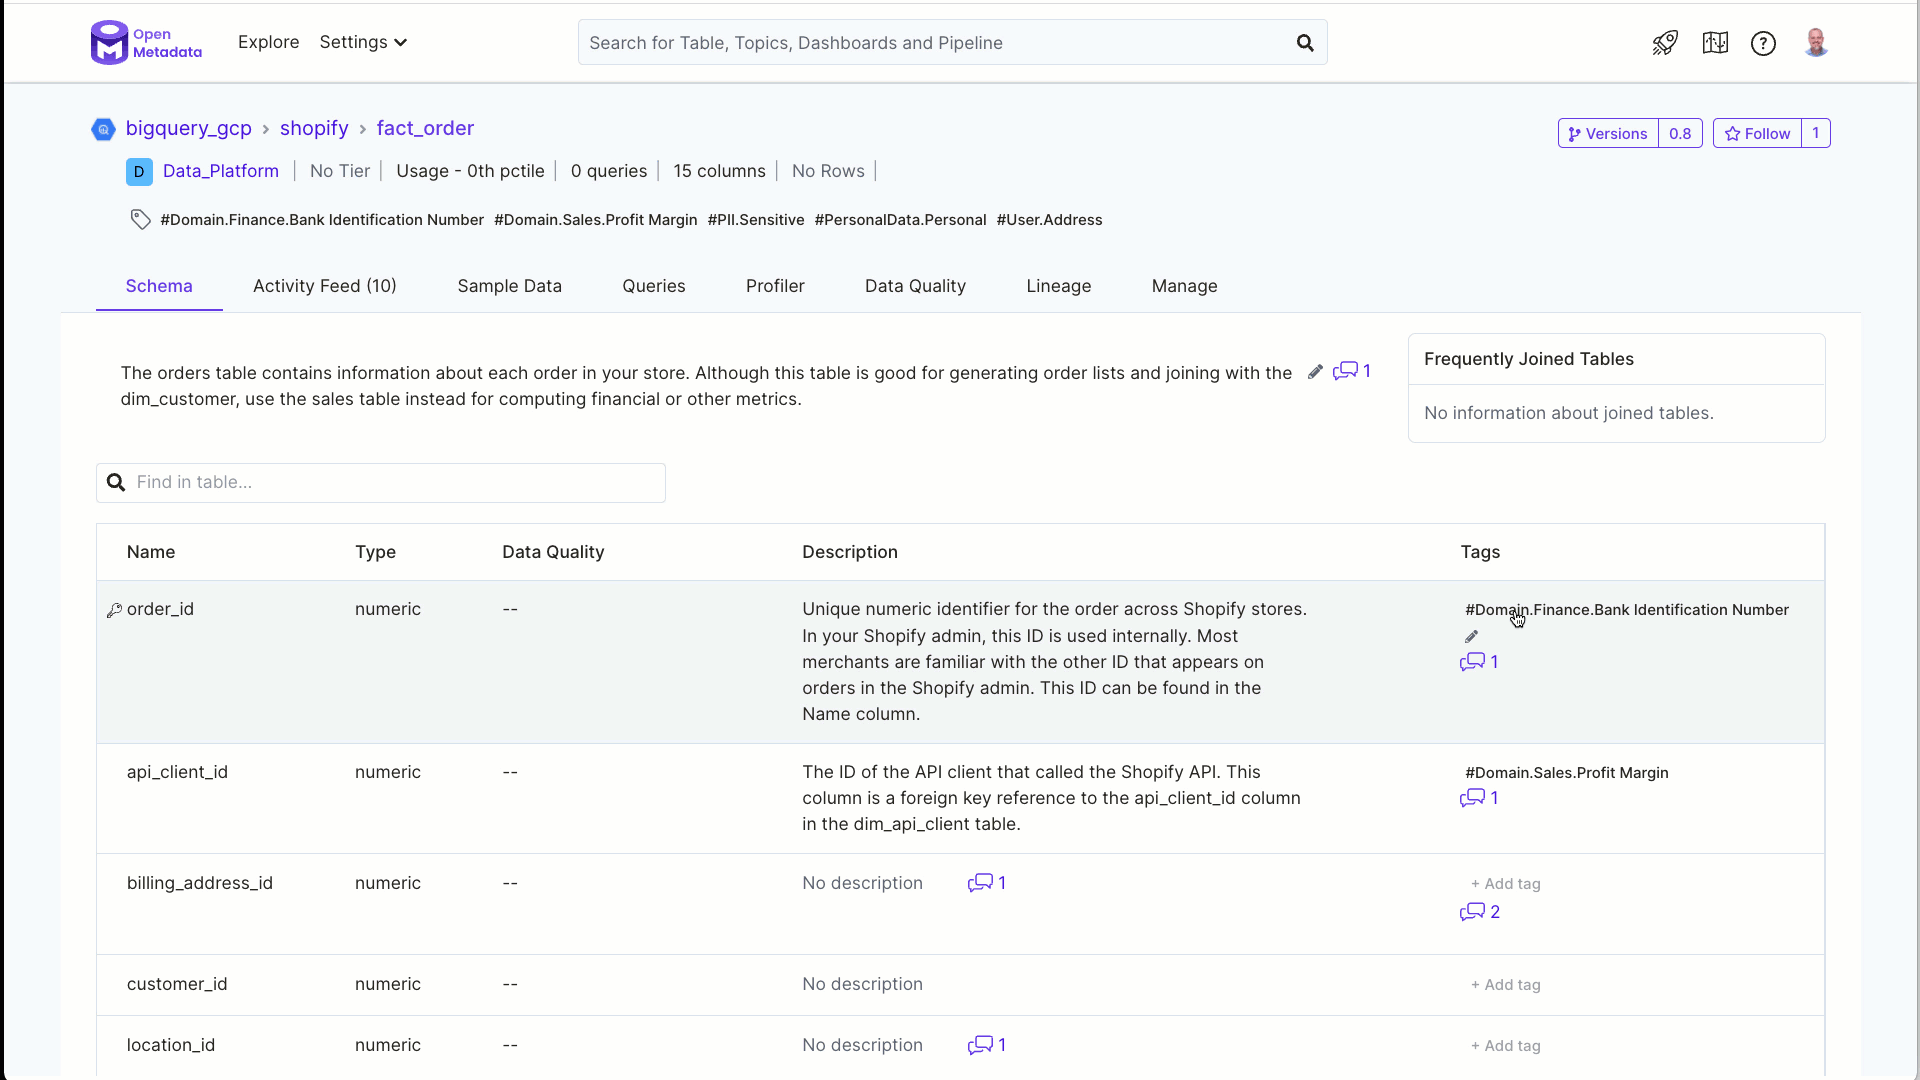The width and height of the screenshot is (1920, 1080).
Task: Click the search magnifier icon
Action: (1305, 43)
